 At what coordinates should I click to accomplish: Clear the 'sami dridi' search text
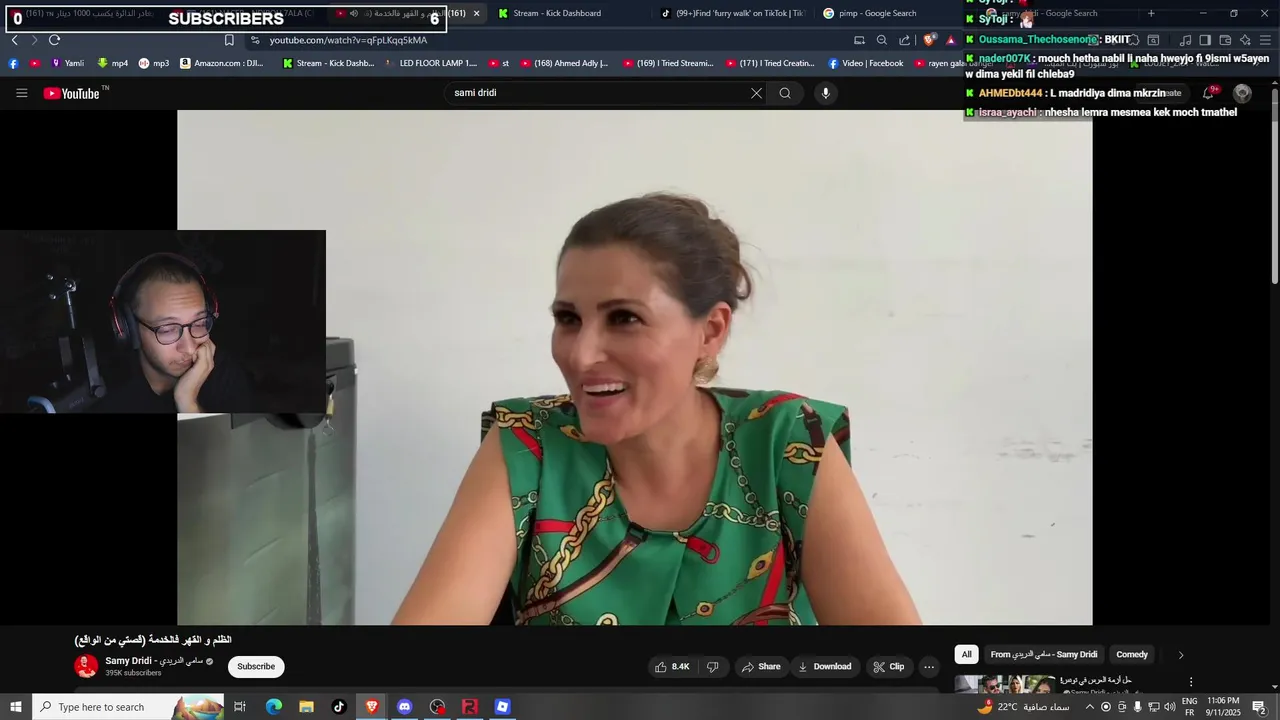756,93
